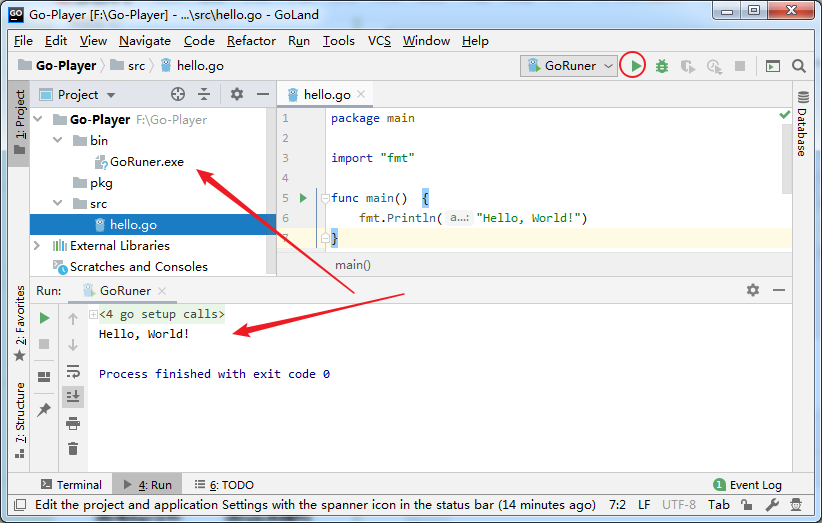Pin the Run tab with the pin icon

click(44, 409)
